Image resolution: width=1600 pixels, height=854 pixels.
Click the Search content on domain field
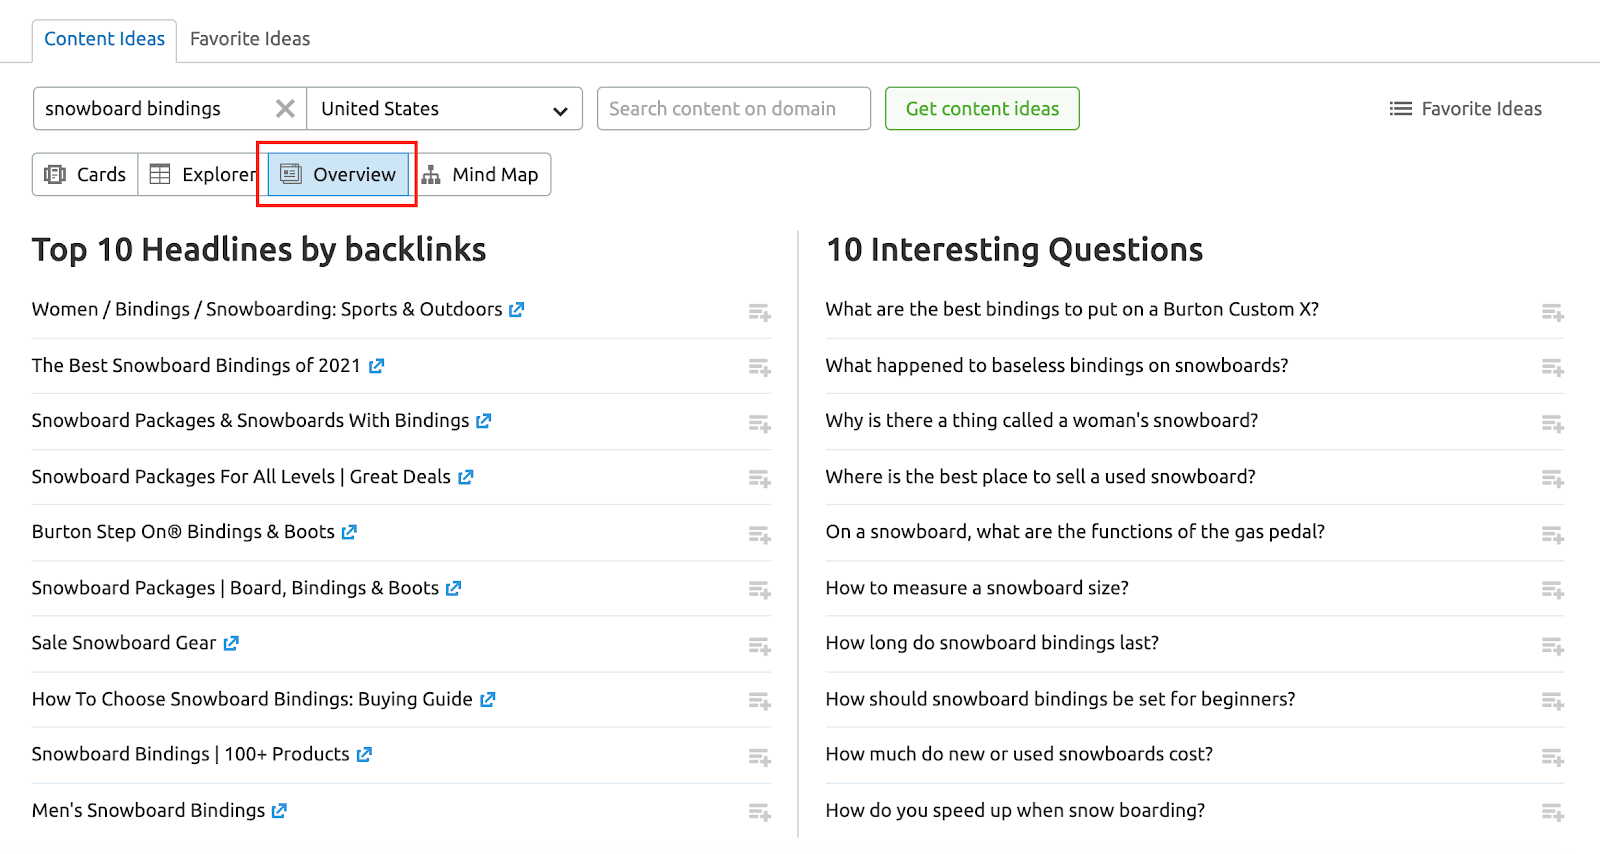[734, 109]
